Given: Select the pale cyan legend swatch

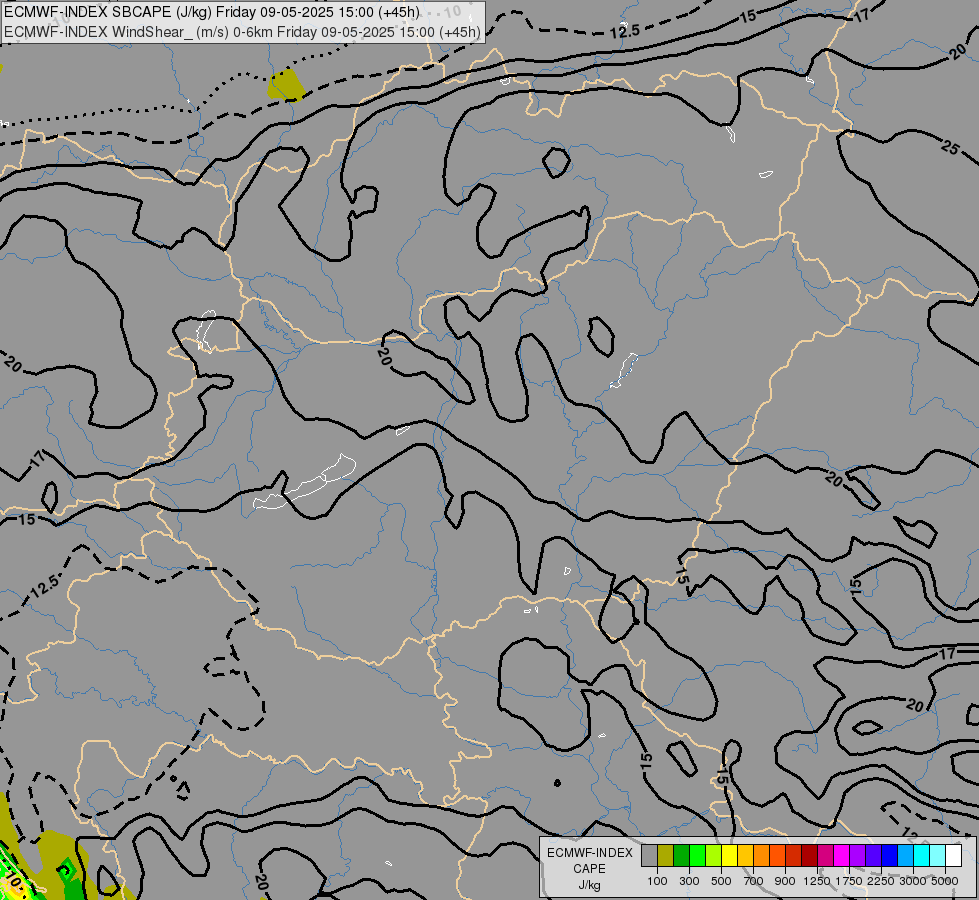Looking at the screenshot, I should point(938,856).
